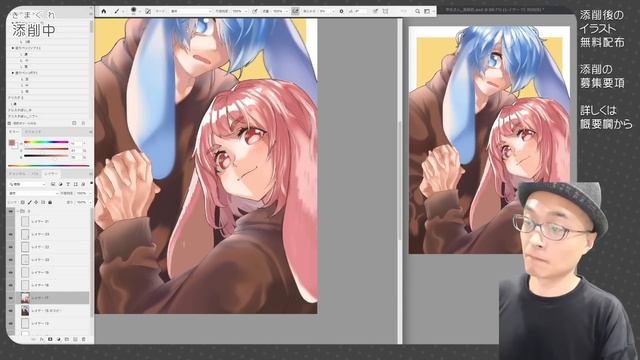This screenshot has height=360, width=640.
Task: Toggle pressure for opacity icon
Action: tap(255, 11)
